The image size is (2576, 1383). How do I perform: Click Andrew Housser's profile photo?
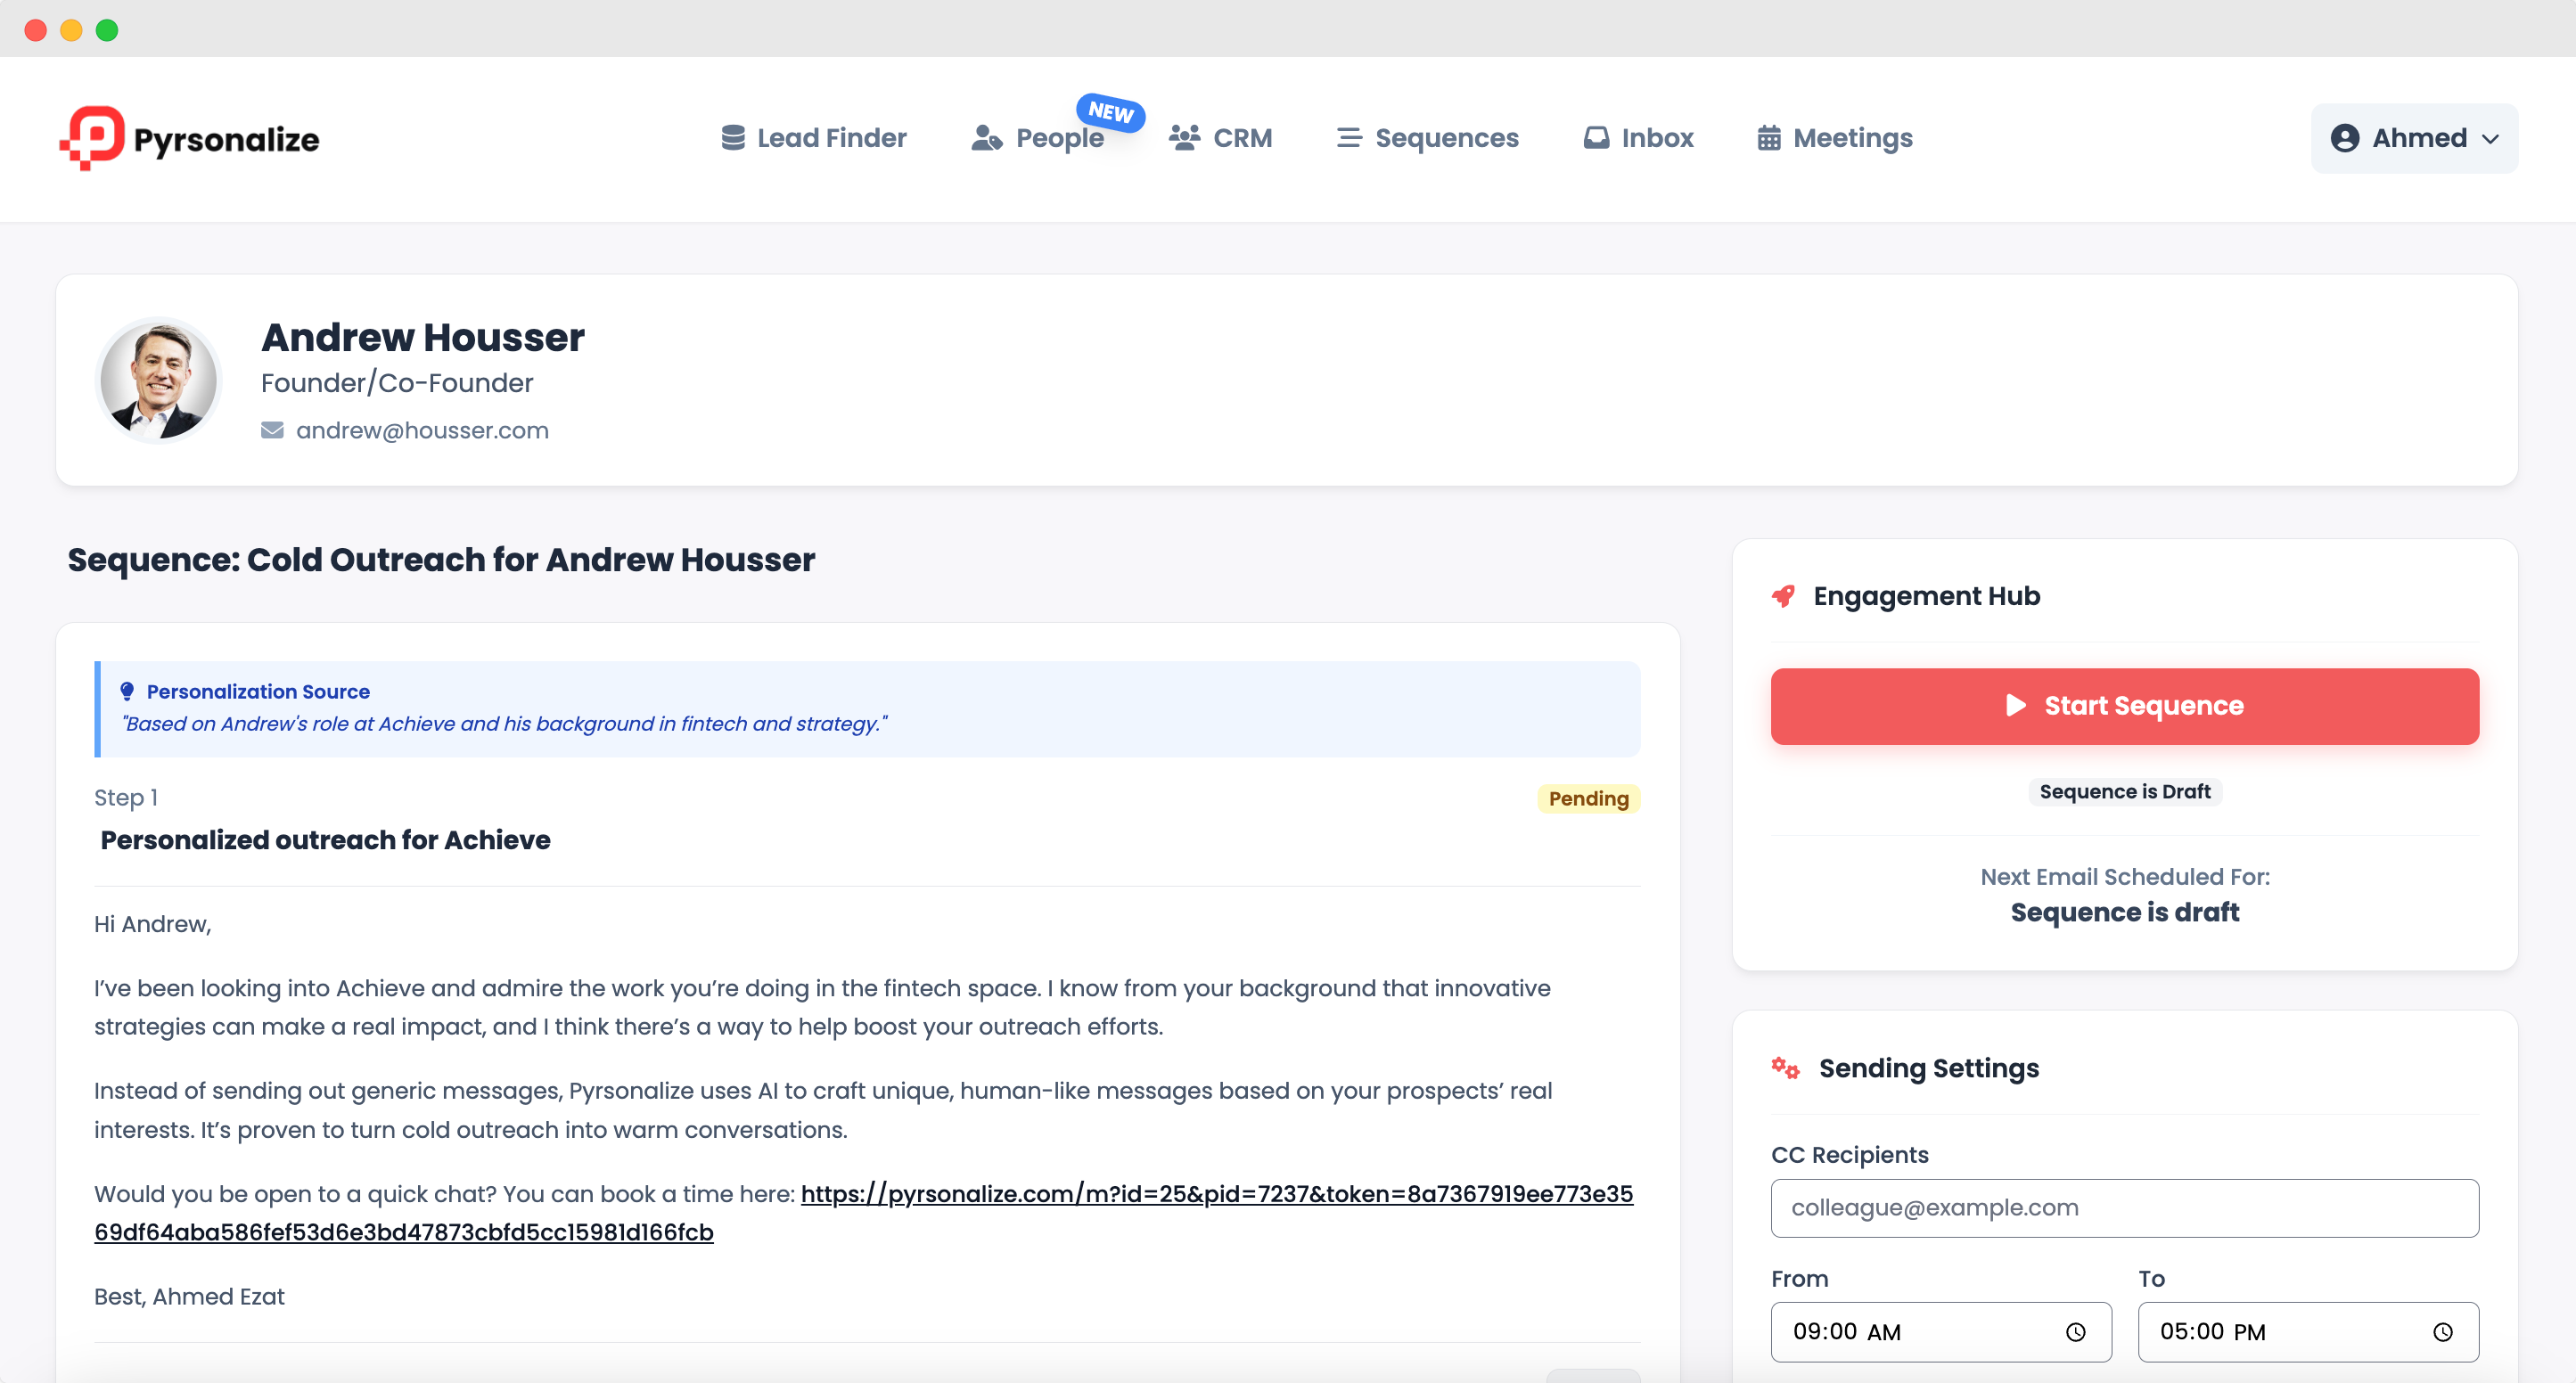158,380
